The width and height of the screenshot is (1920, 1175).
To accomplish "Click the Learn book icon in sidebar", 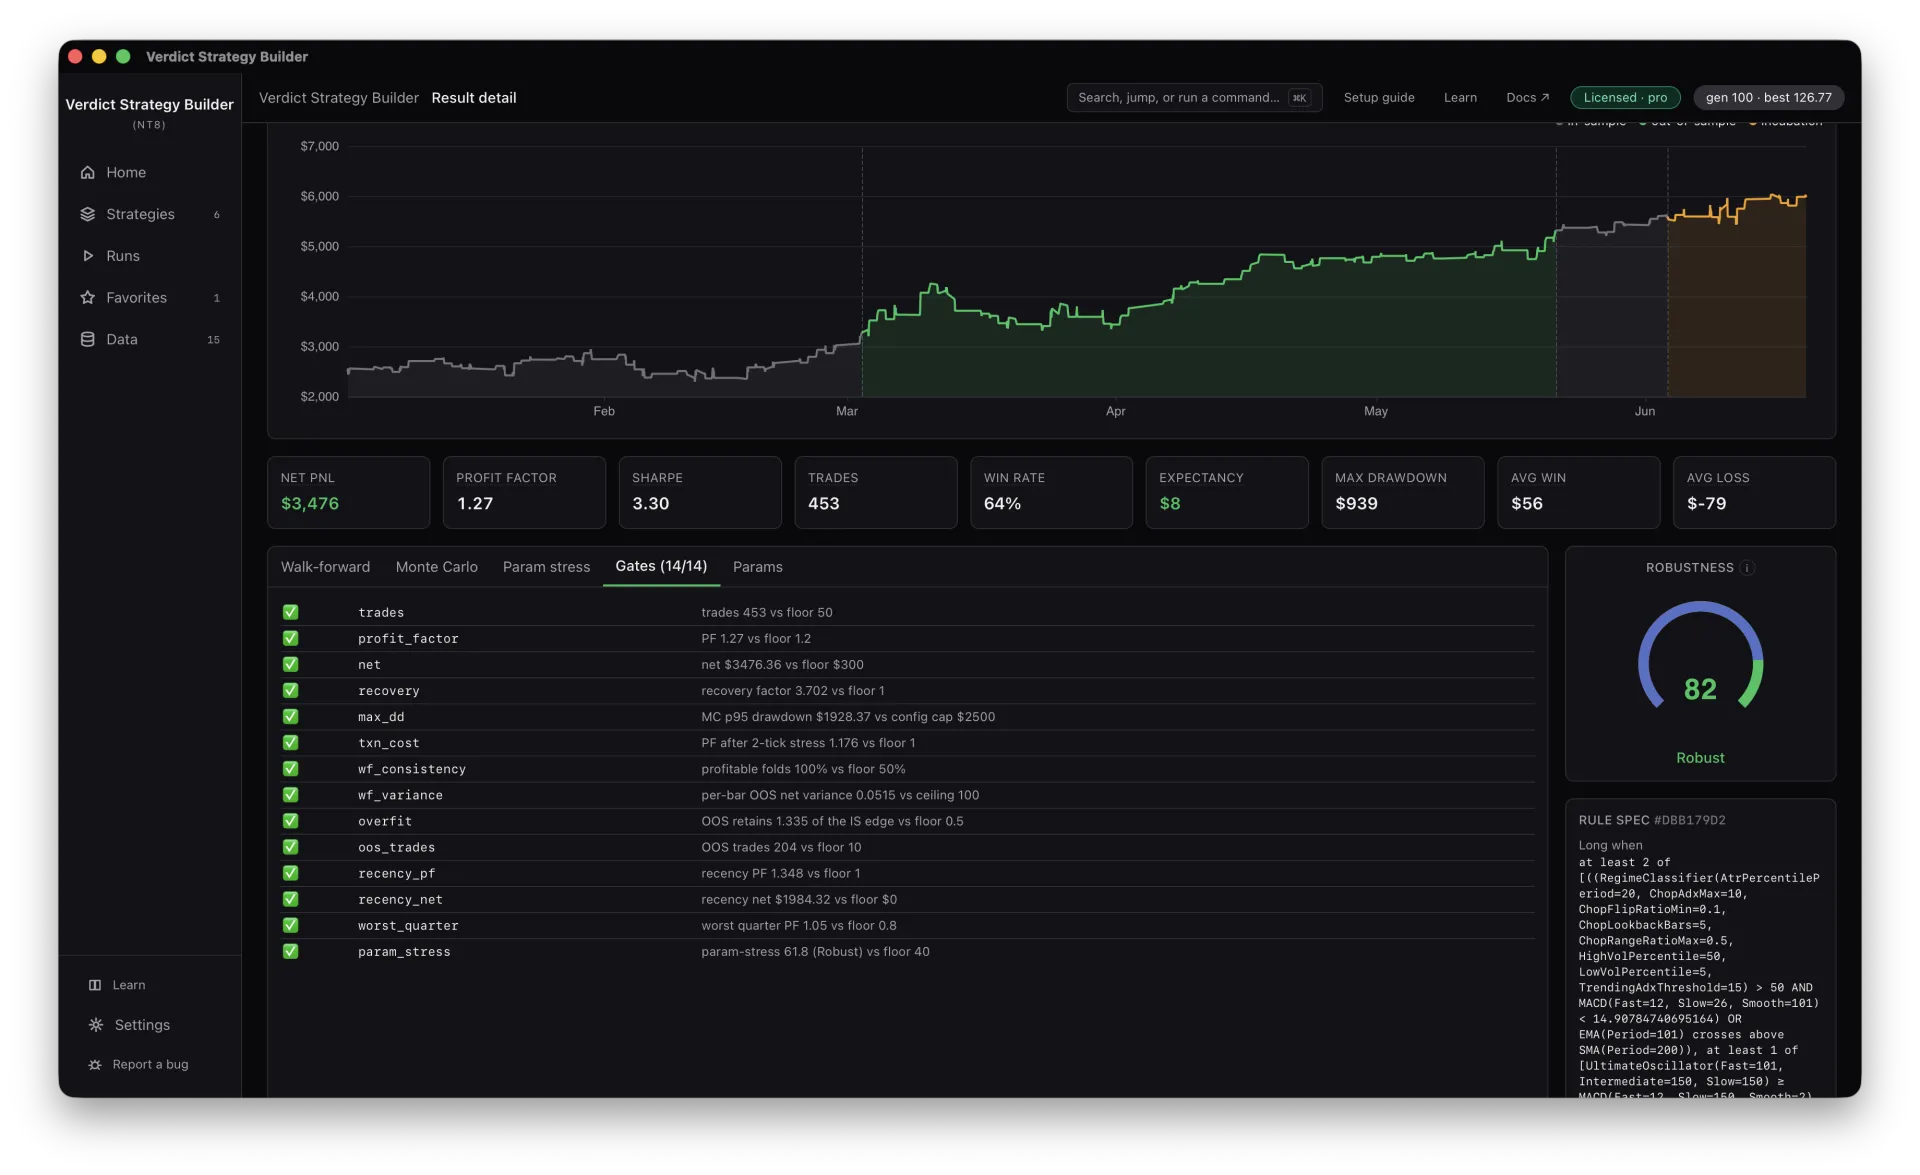I will click(95, 985).
